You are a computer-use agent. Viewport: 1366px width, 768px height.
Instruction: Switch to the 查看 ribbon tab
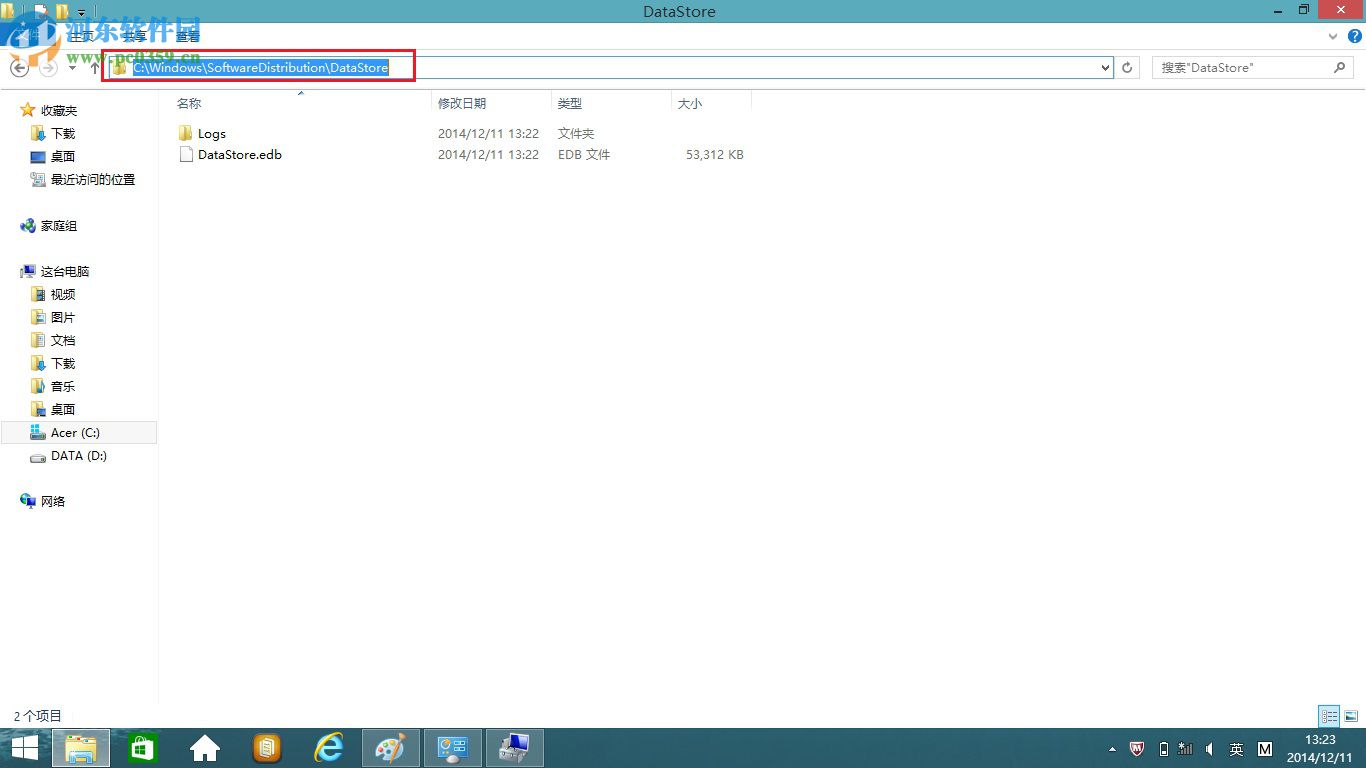(x=186, y=35)
